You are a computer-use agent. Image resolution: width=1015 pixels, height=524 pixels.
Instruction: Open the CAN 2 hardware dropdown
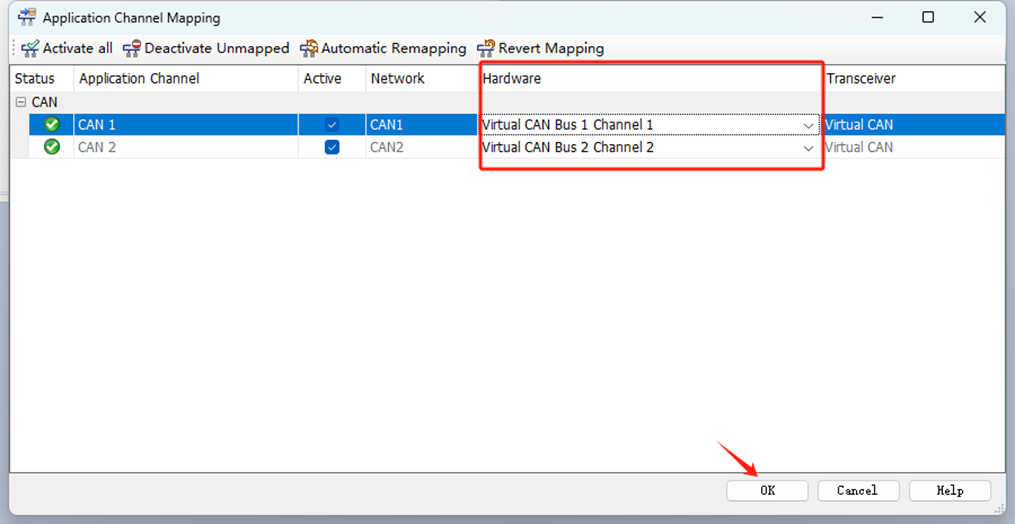[808, 148]
